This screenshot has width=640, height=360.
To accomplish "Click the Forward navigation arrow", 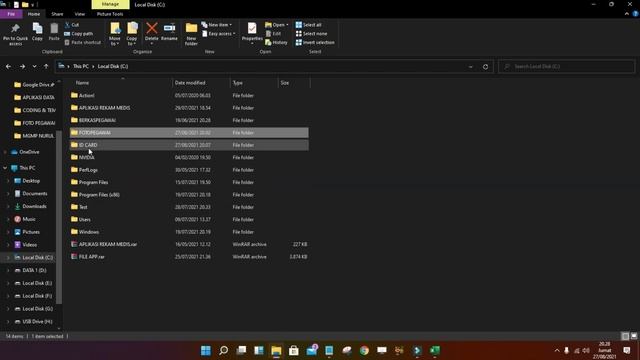I will pyautogui.click(x=22, y=66).
